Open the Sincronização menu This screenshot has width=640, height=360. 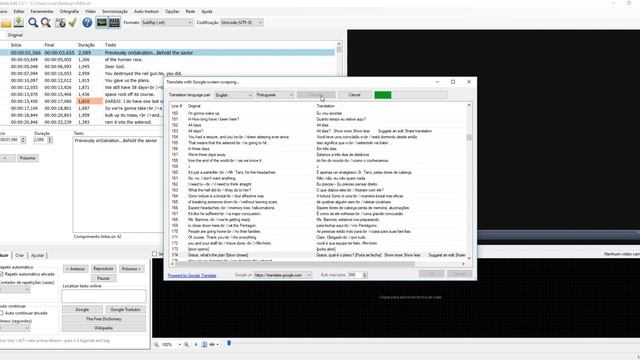click(115, 11)
